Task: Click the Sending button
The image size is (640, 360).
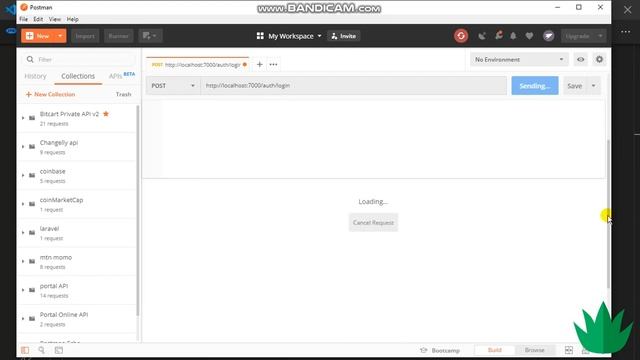Action: click(x=535, y=86)
